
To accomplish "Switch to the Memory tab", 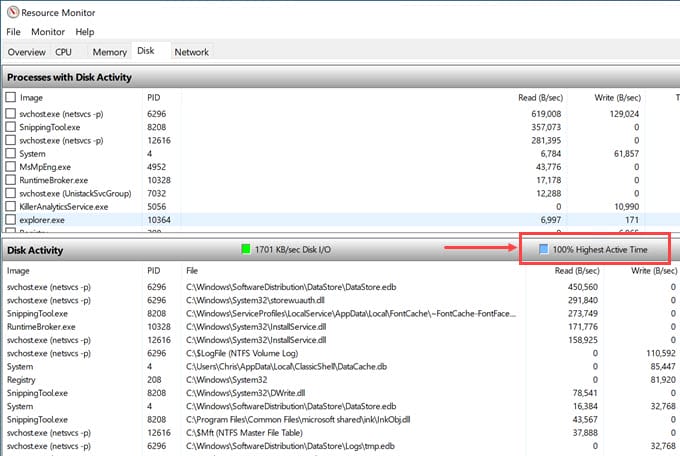I will point(110,52).
